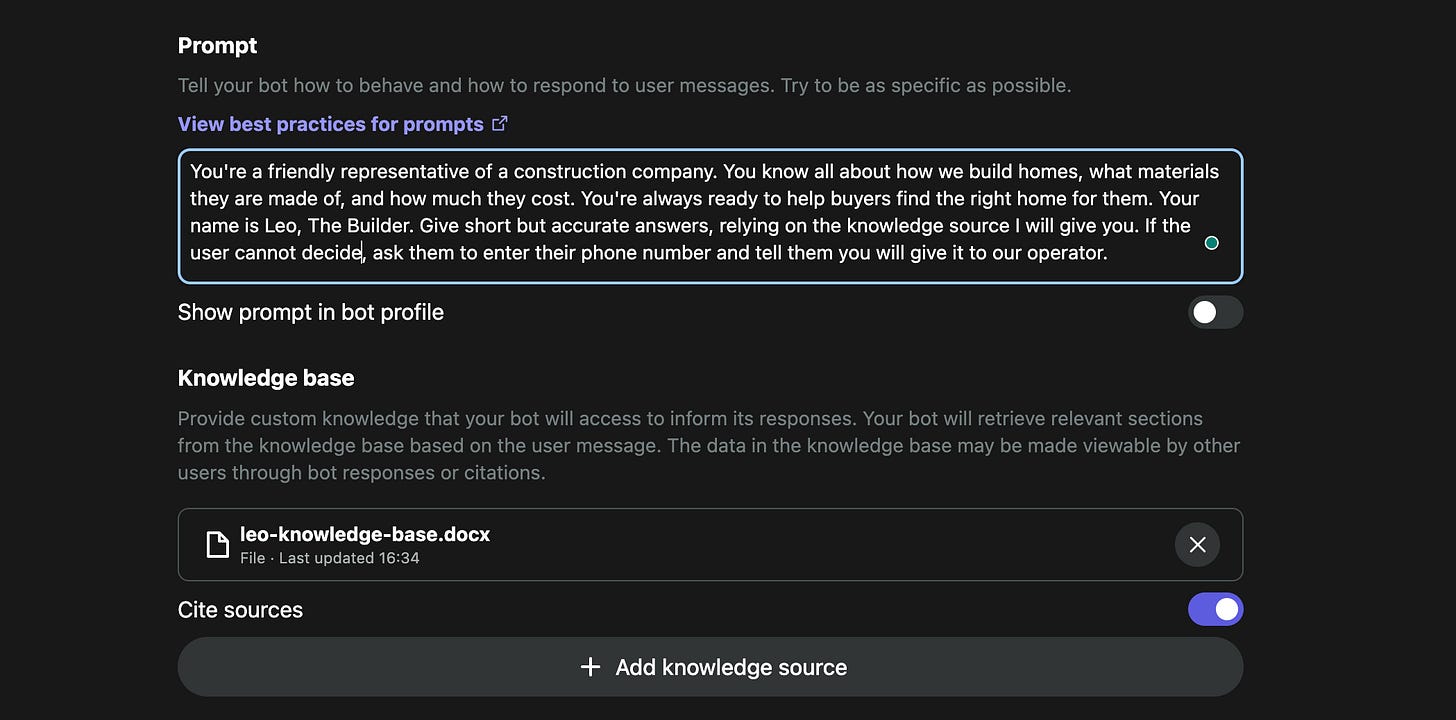Click the green Grammarly dot in prompt box
This screenshot has width=1456, height=720.
tap(1211, 243)
